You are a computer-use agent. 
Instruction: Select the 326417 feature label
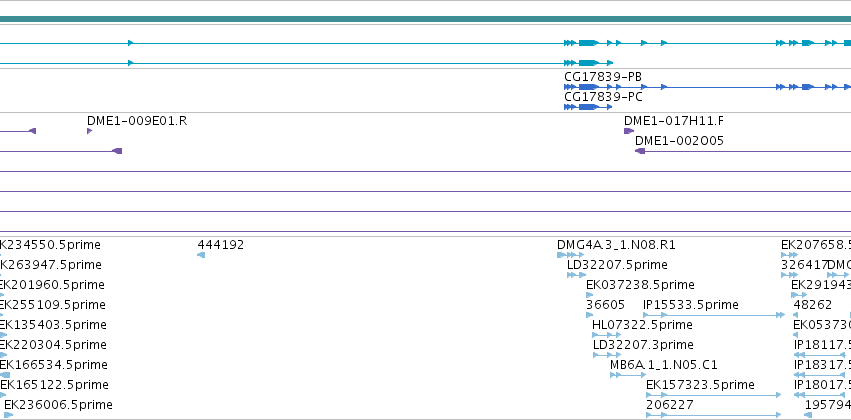(804, 265)
